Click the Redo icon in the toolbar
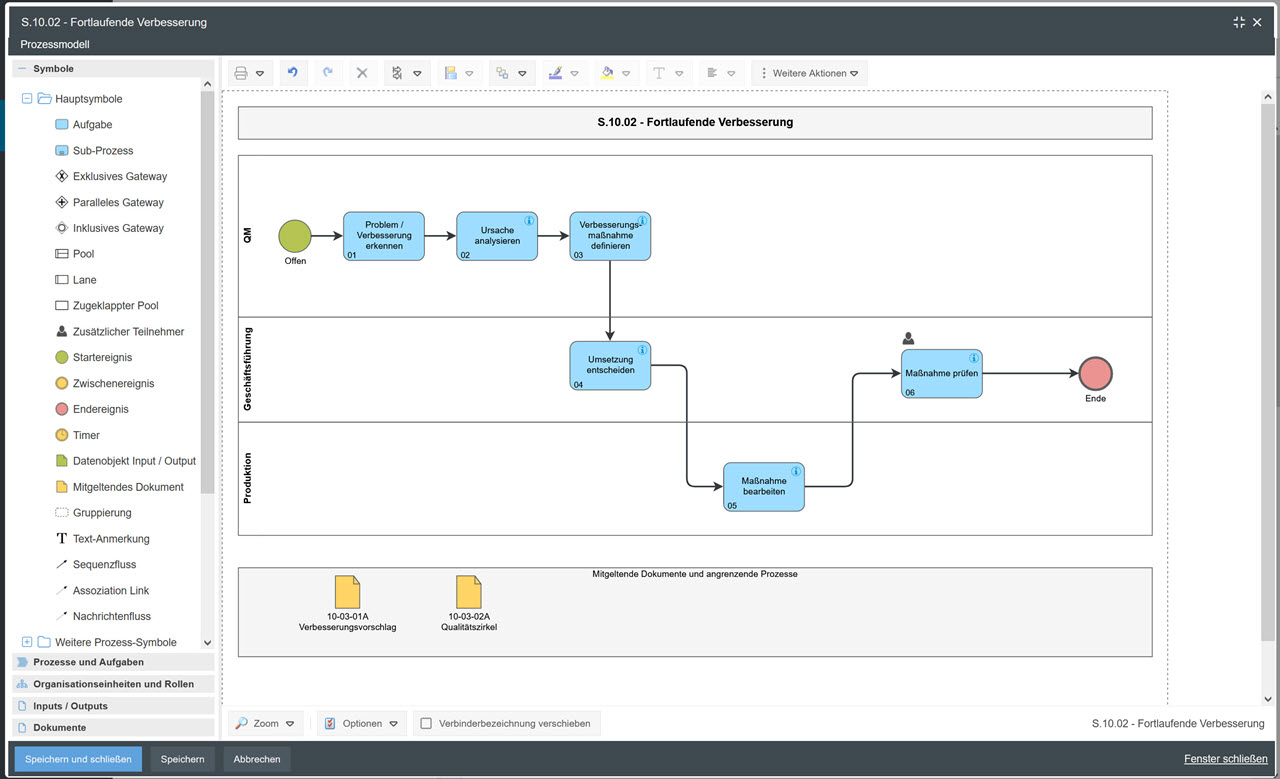Screen dimensions: 1280x779 pyautogui.click(x=327, y=72)
